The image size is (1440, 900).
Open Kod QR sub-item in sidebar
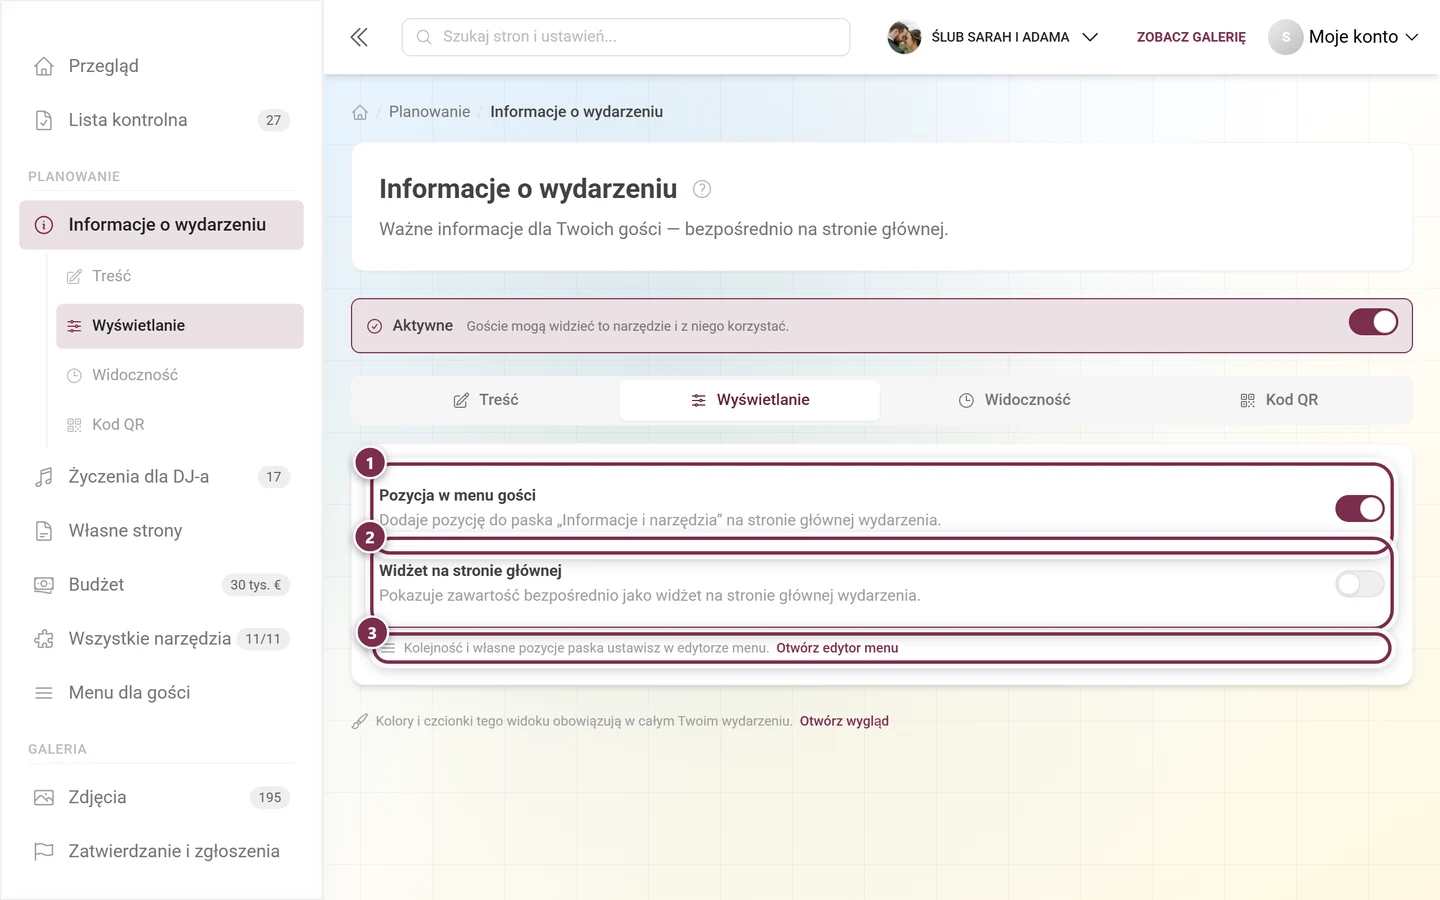[x=180, y=425]
